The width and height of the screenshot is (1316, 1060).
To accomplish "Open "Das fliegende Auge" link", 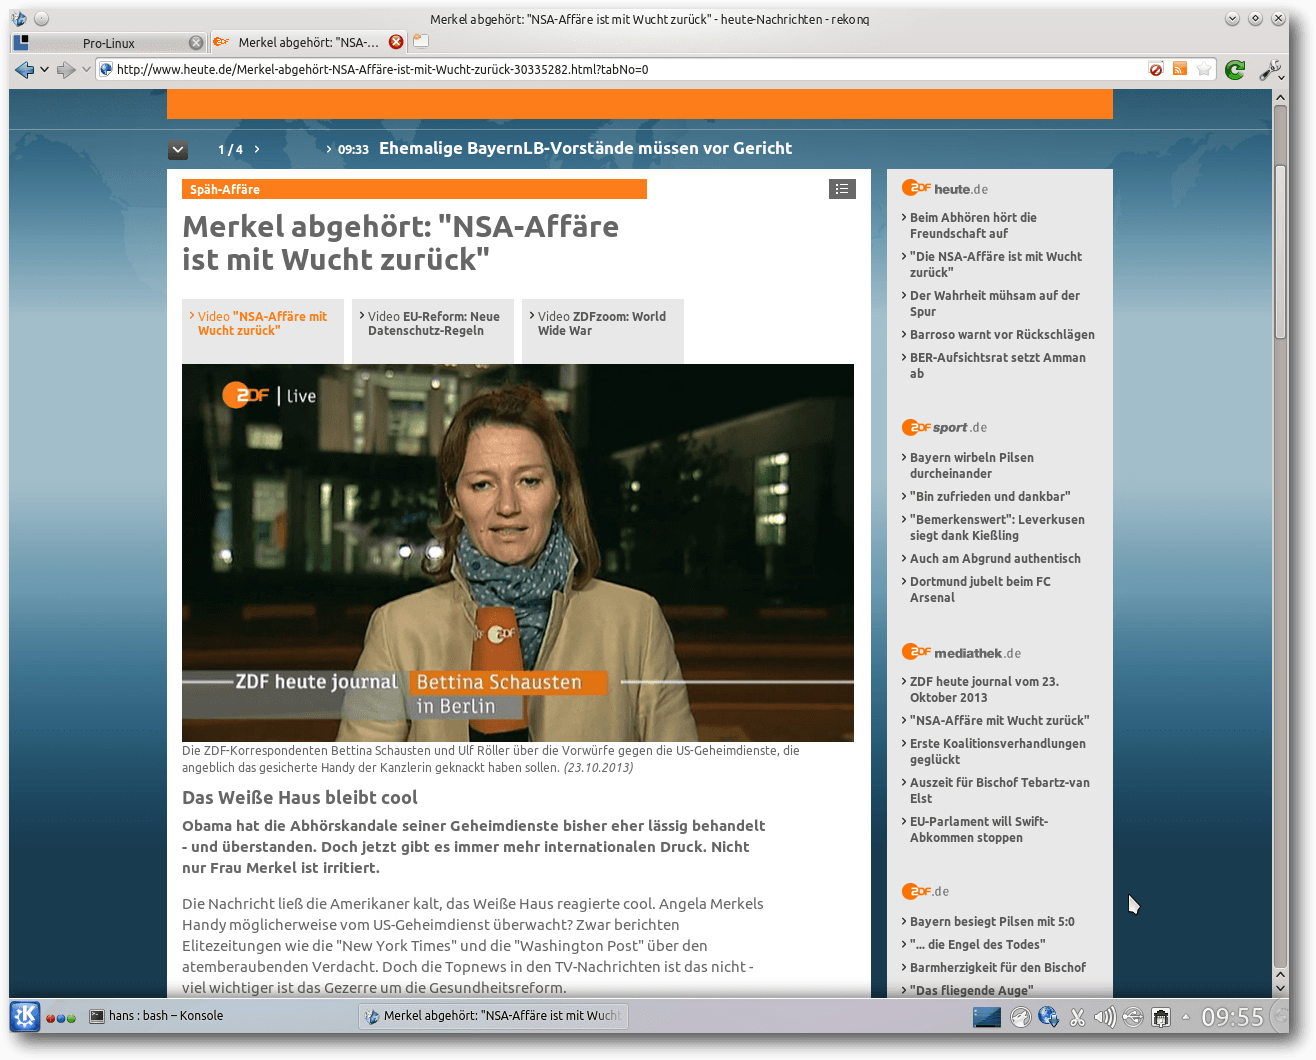I will (x=971, y=990).
